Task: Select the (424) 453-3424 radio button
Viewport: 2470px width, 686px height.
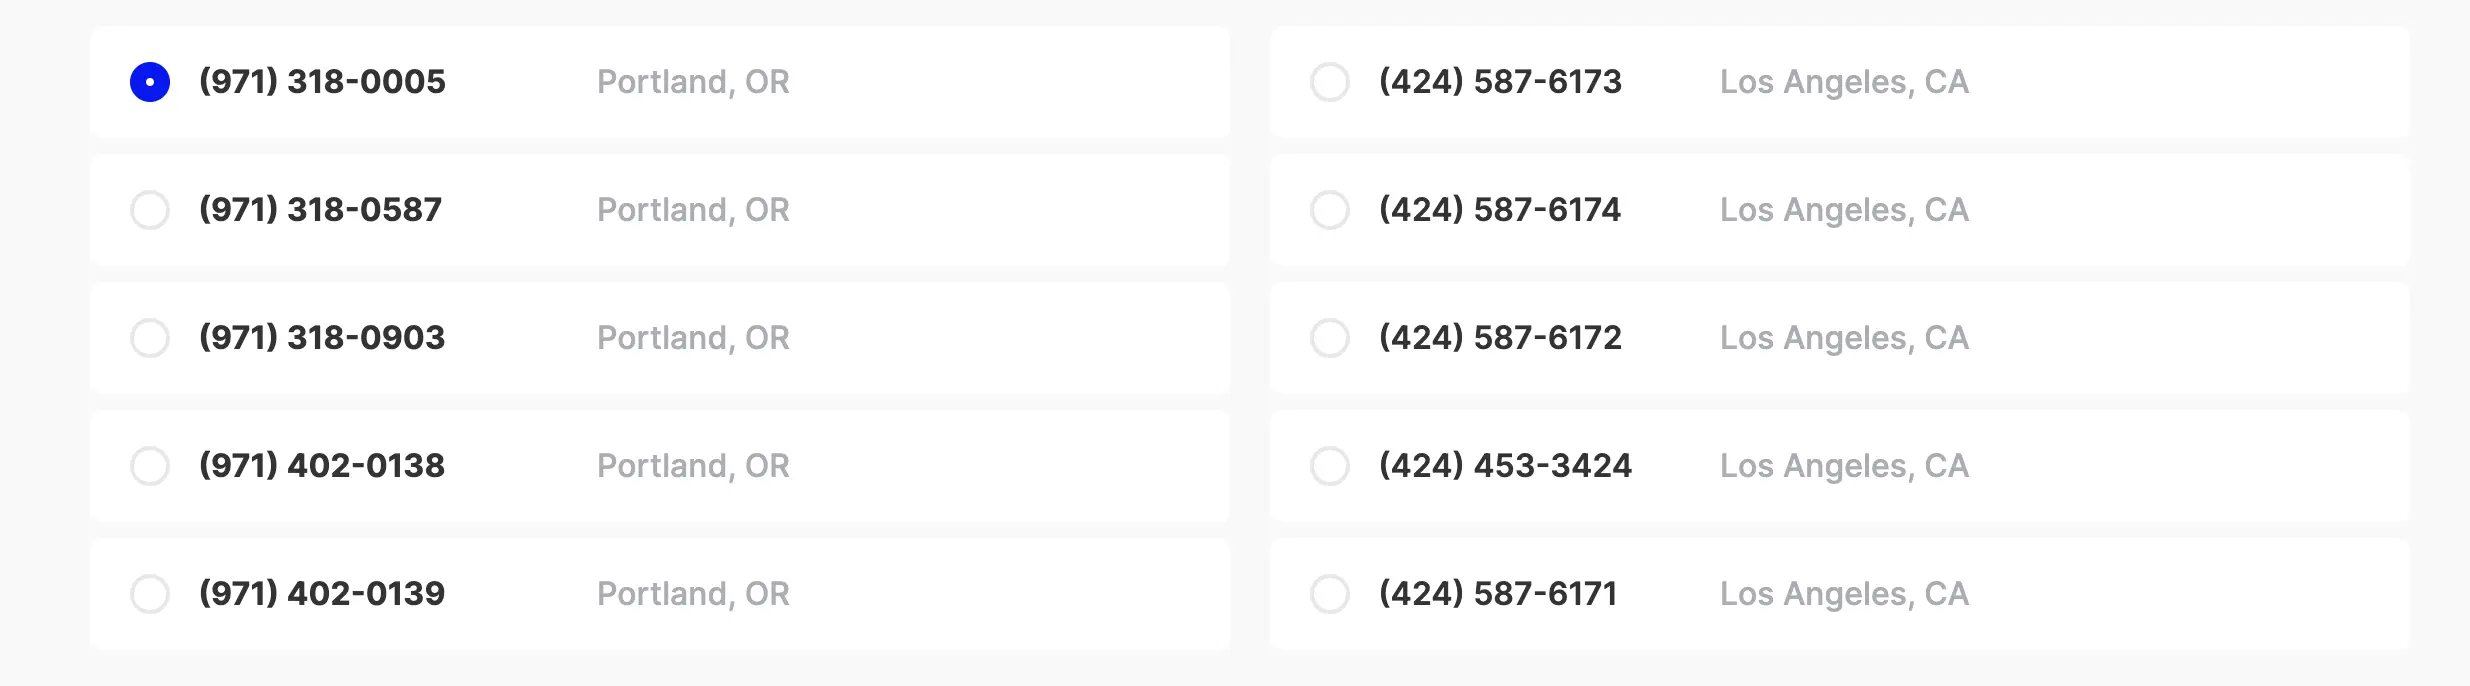Action: tap(1330, 466)
